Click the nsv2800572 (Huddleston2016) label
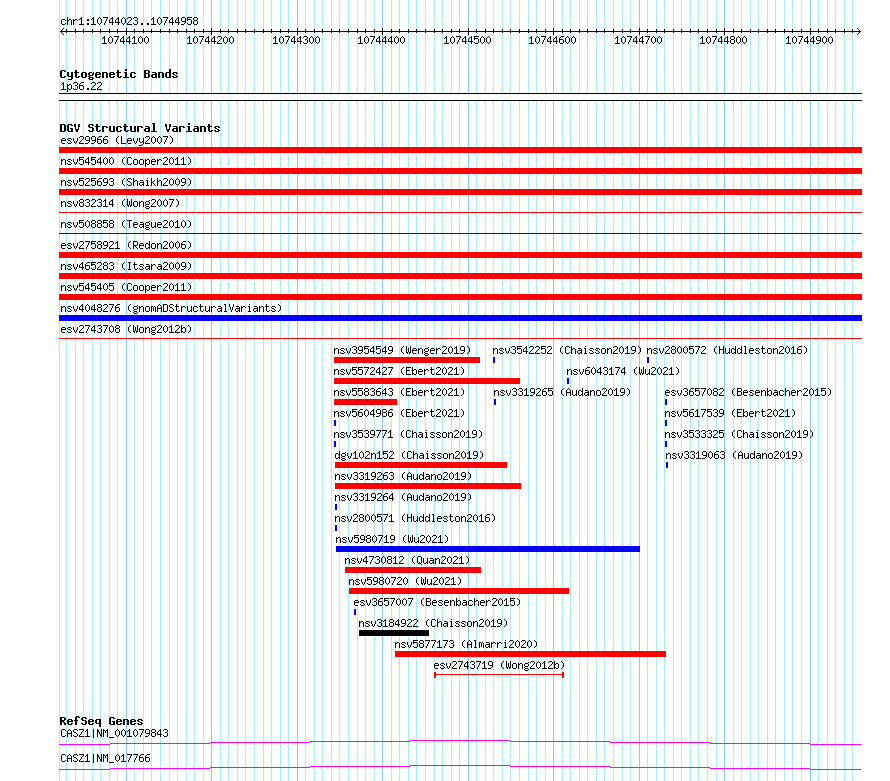This screenshot has width=890, height=781. click(727, 350)
